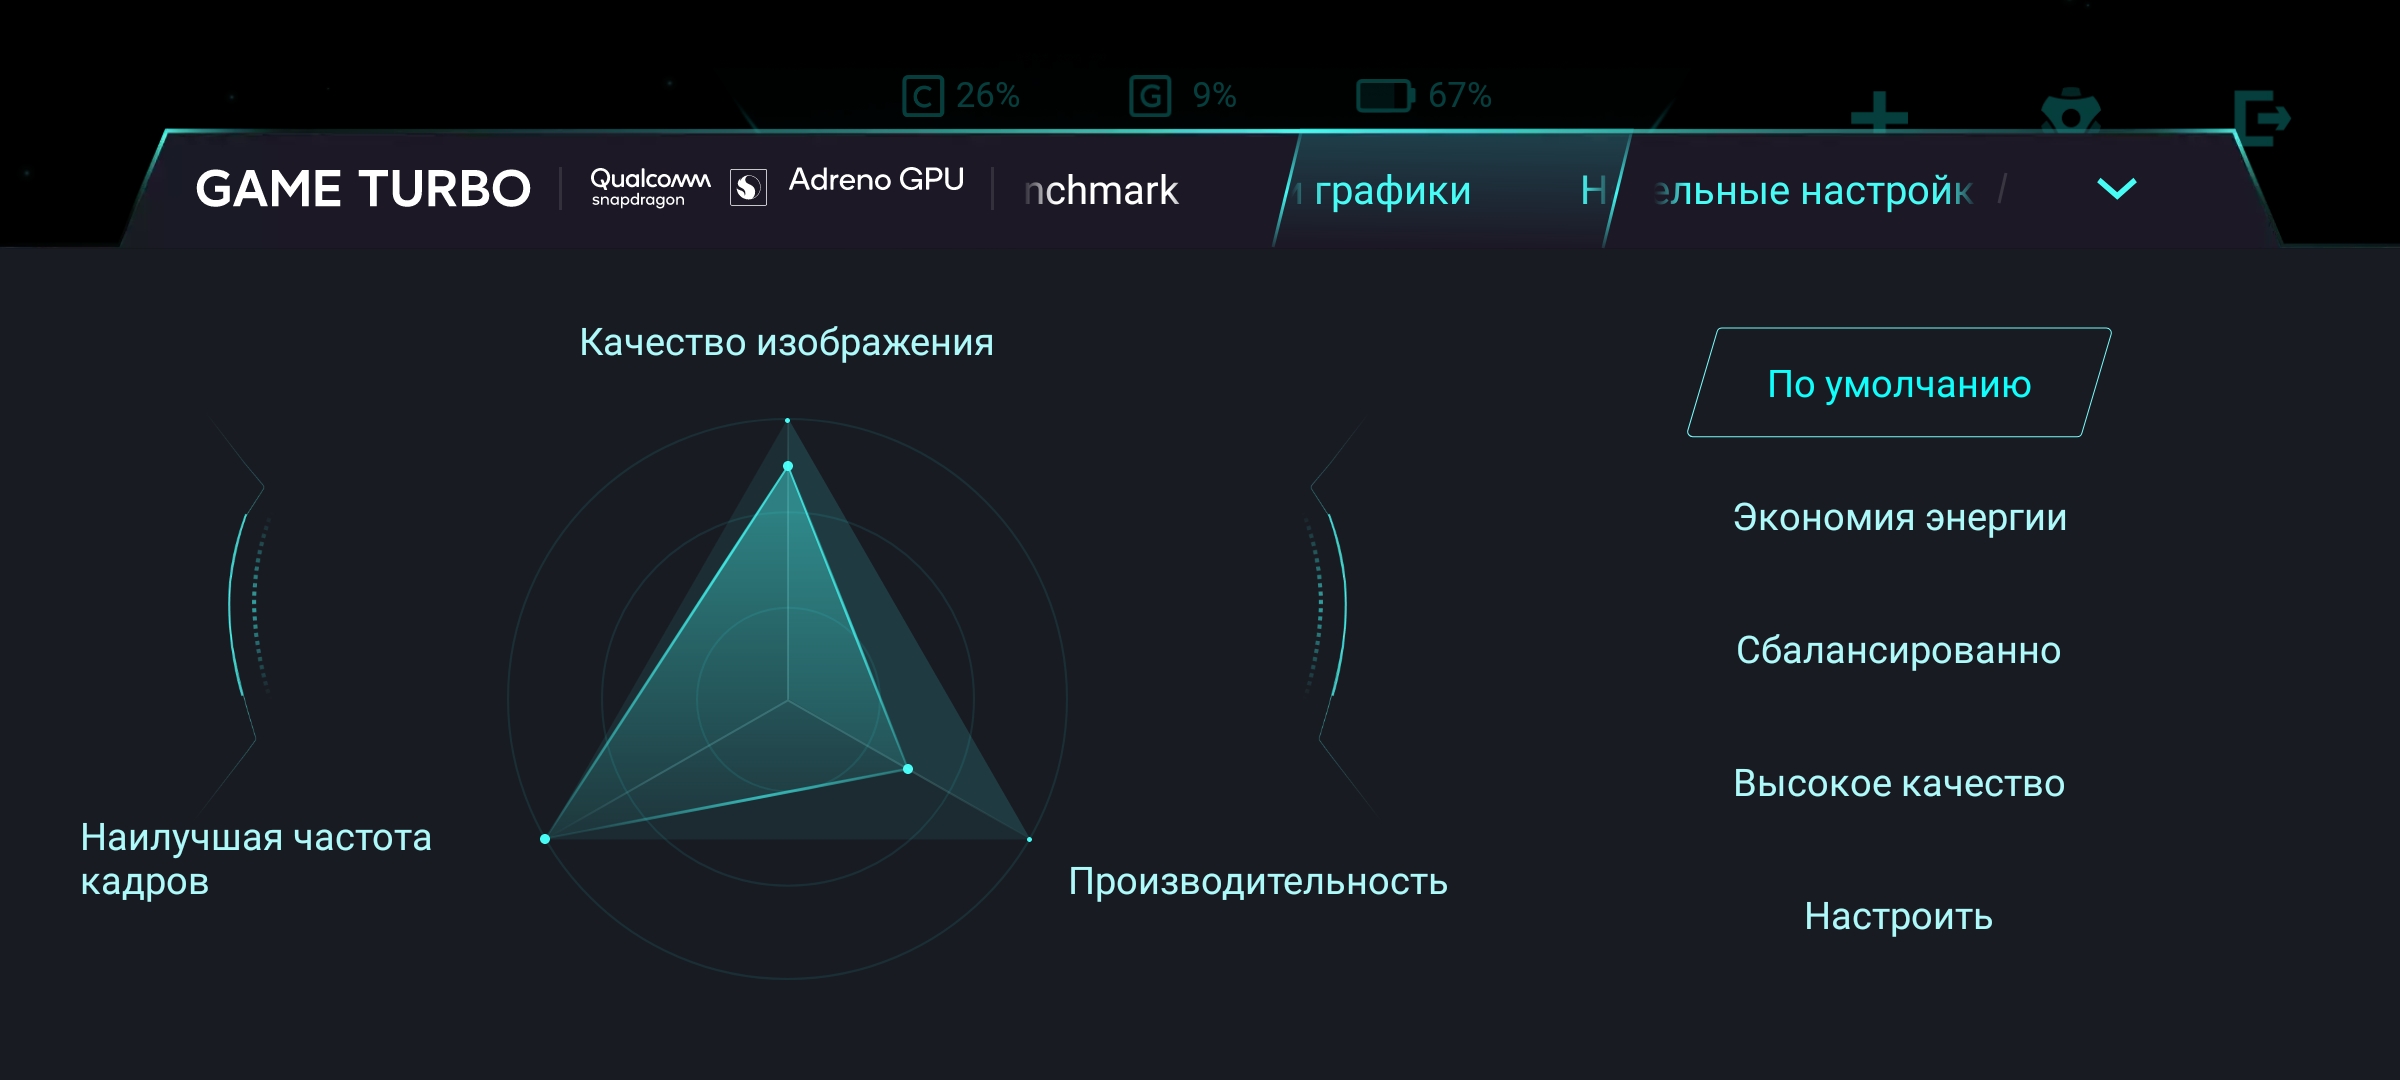Click the GAME TURBO title
Image resolution: width=2400 pixels, height=1080 pixels.
click(362, 189)
